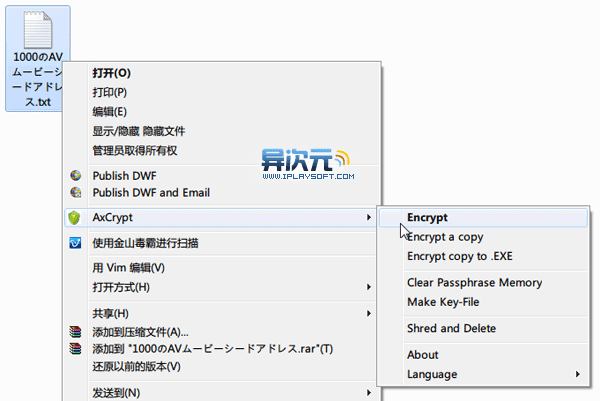This screenshot has height=401, width=600.
Task: Expand the 共享(H) submenu arrow
Action: pos(370,314)
